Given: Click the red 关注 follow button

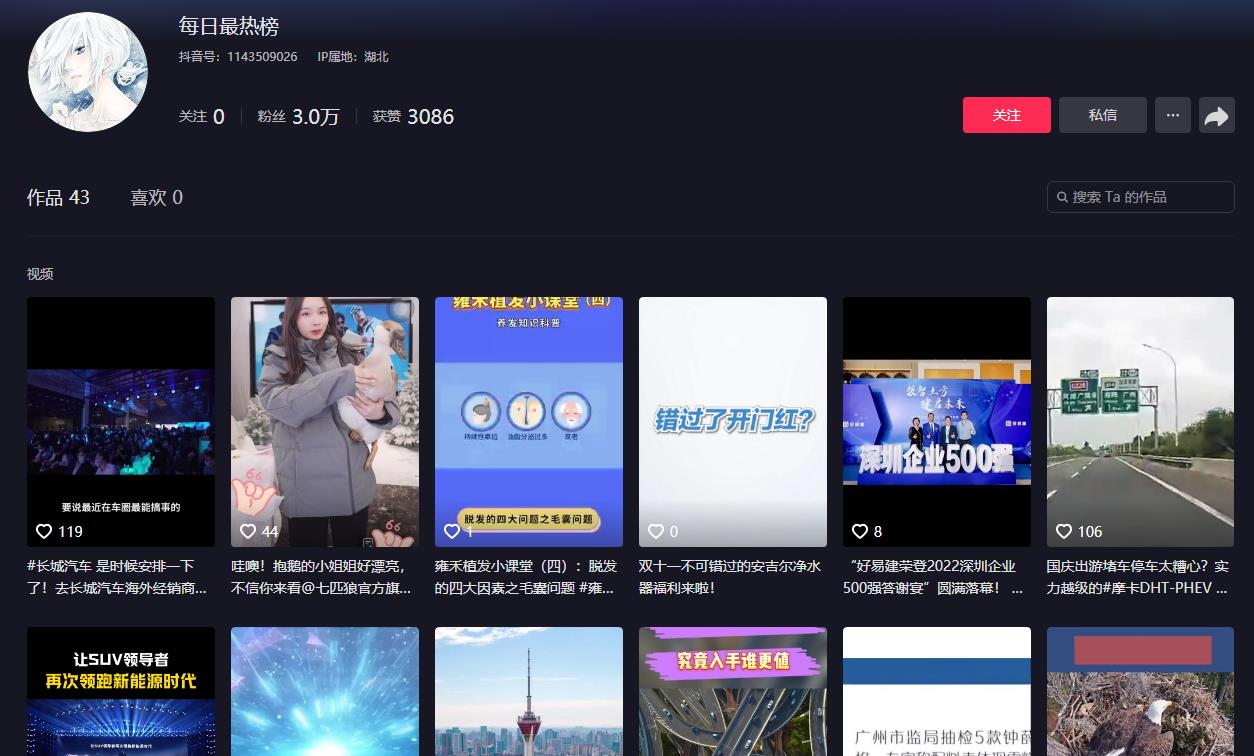Looking at the screenshot, I should [x=1006, y=115].
